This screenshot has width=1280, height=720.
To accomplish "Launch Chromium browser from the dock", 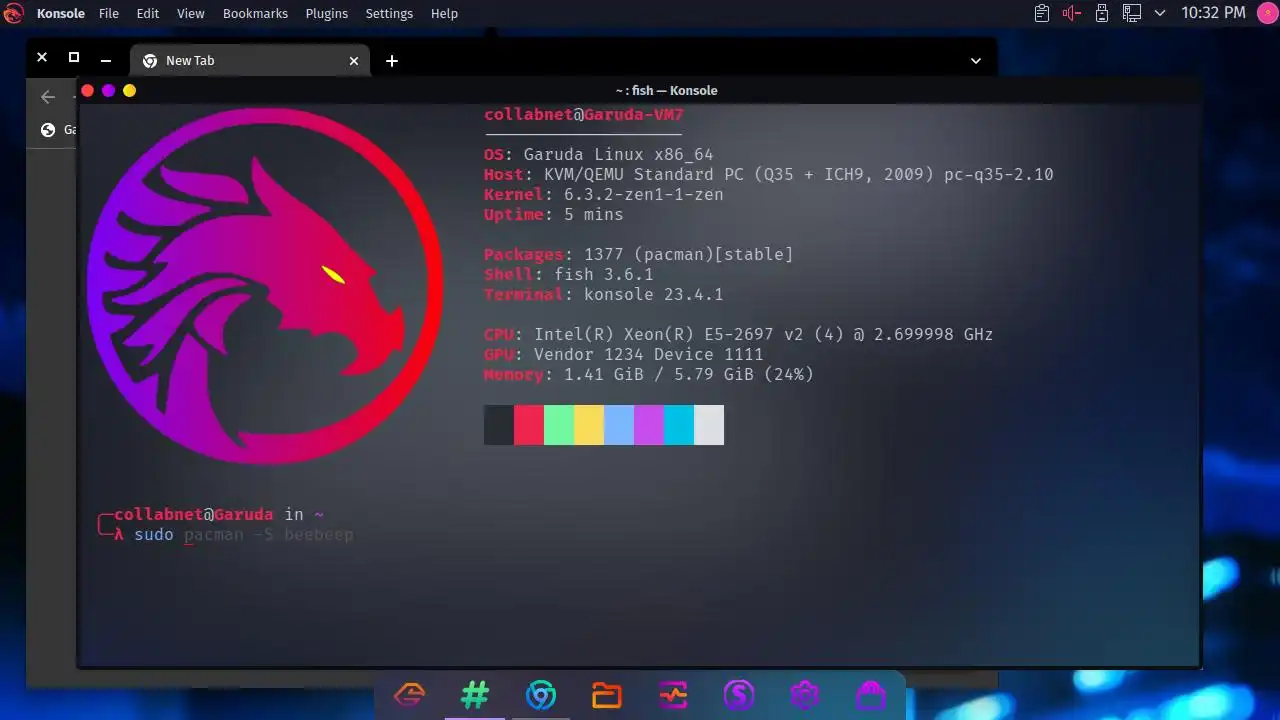I will pos(541,694).
